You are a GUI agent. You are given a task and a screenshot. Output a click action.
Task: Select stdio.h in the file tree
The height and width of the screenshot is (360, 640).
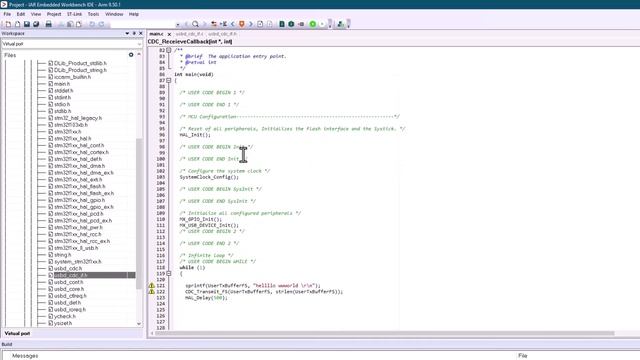(x=62, y=104)
